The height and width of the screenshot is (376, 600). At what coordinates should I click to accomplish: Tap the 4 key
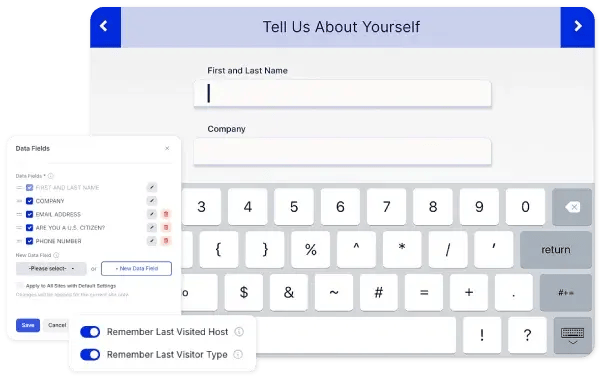[248, 207]
